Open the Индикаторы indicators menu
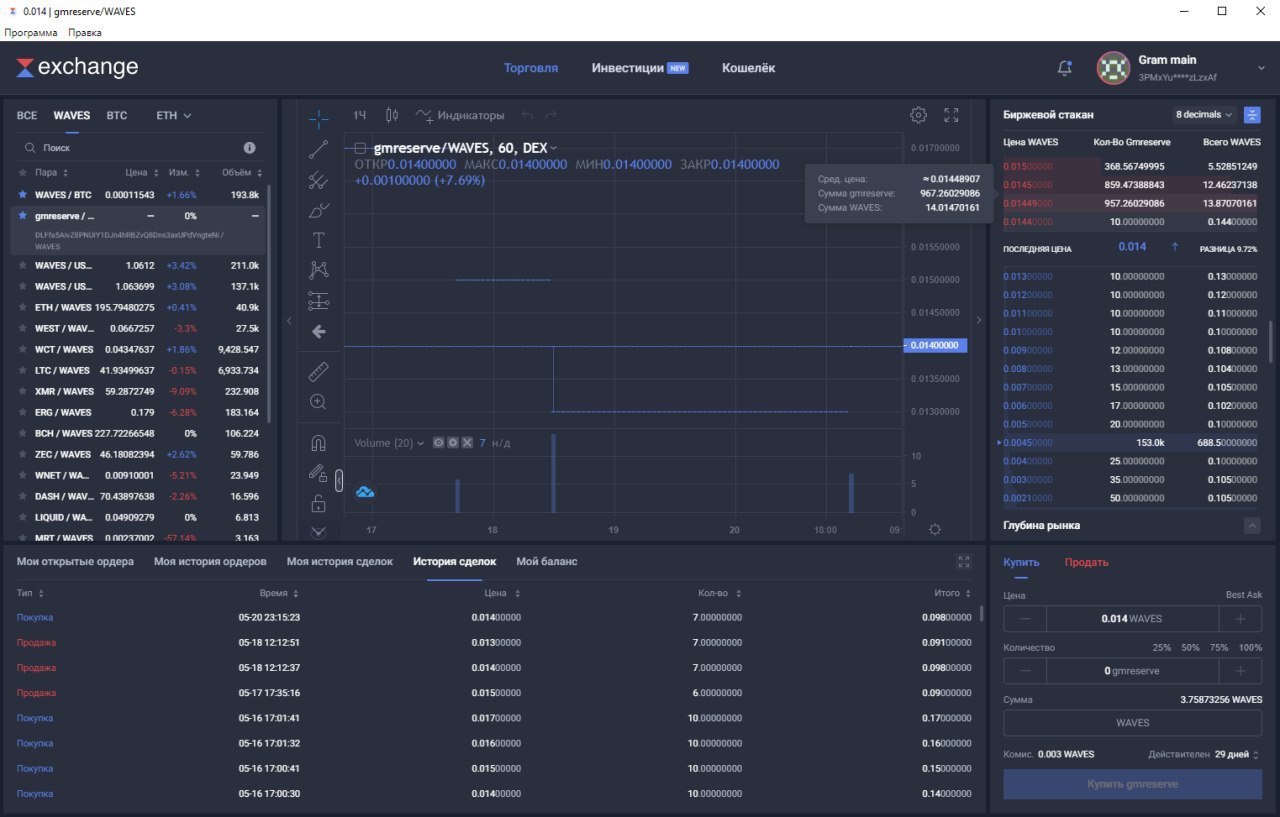 click(x=460, y=115)
